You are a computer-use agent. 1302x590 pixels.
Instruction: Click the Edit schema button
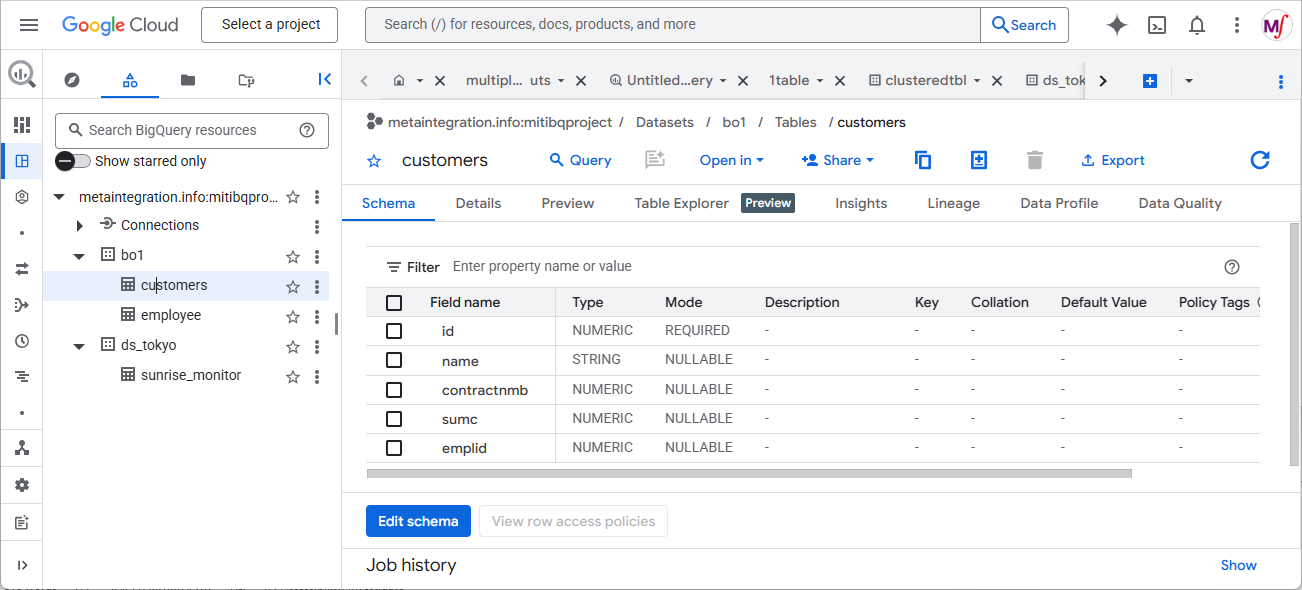coord(418,521)
